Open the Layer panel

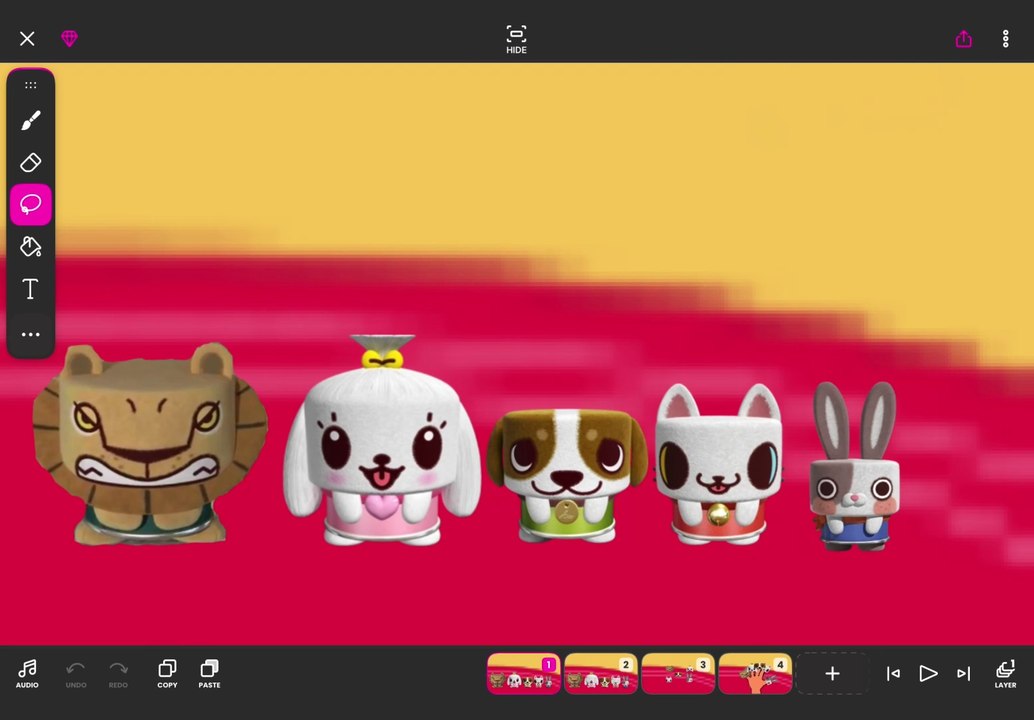click(1006, 674)
